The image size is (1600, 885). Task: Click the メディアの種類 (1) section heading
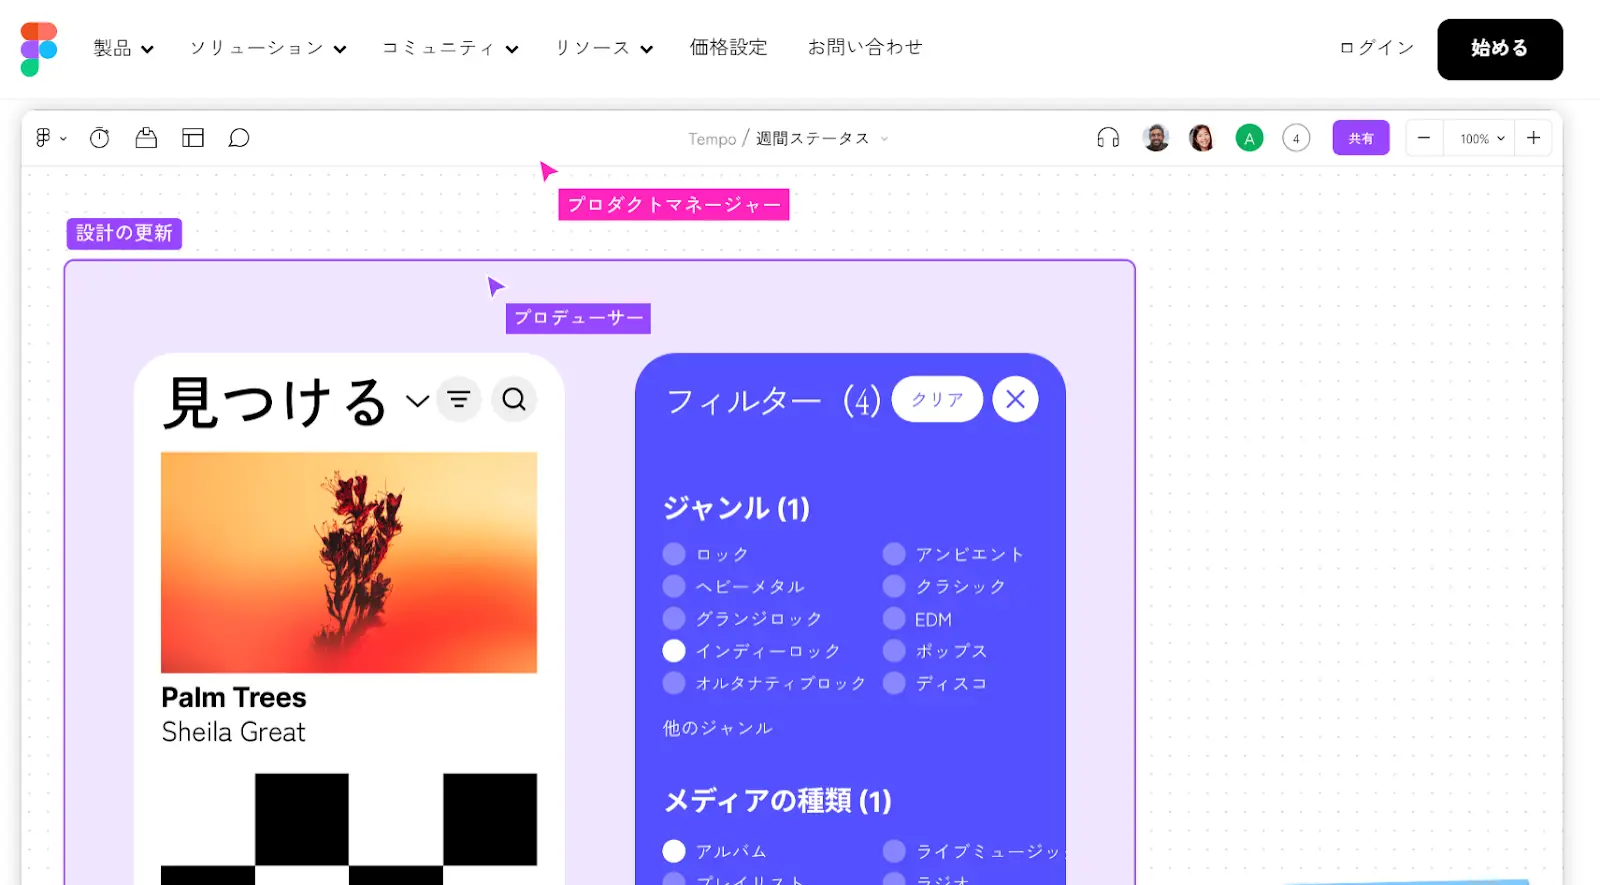point(777,801)
